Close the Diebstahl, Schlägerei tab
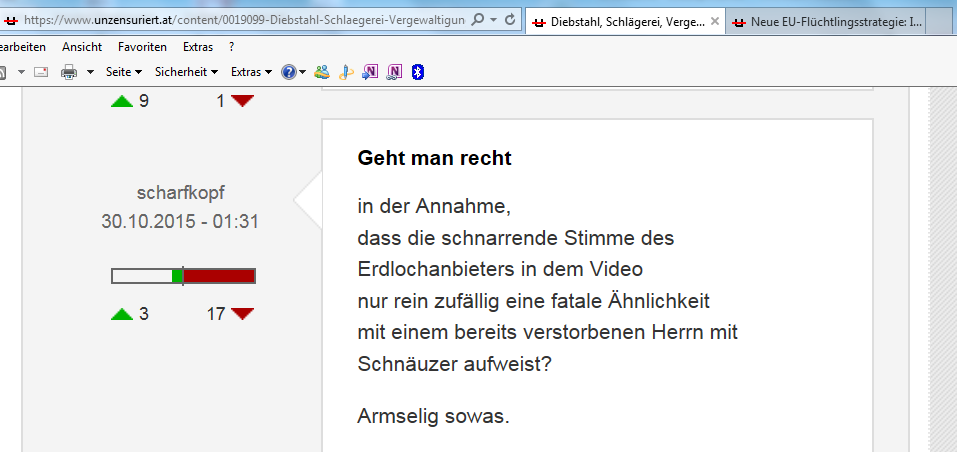Screen dimensions: 957x452 (x=715, y=20)
